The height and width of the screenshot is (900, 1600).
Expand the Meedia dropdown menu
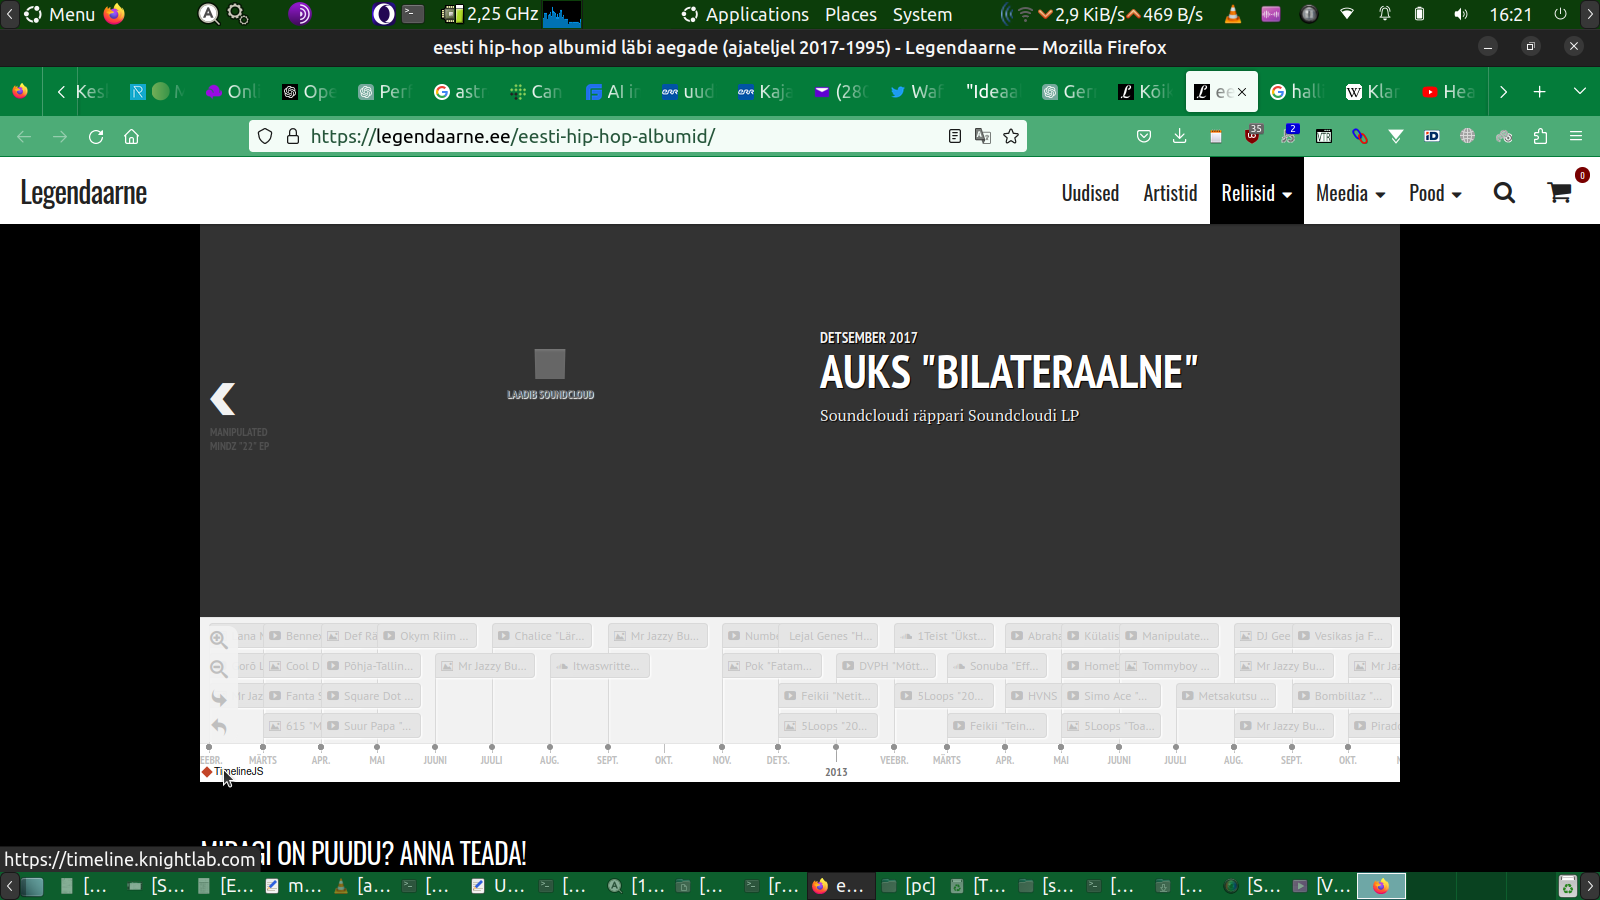1350,193
